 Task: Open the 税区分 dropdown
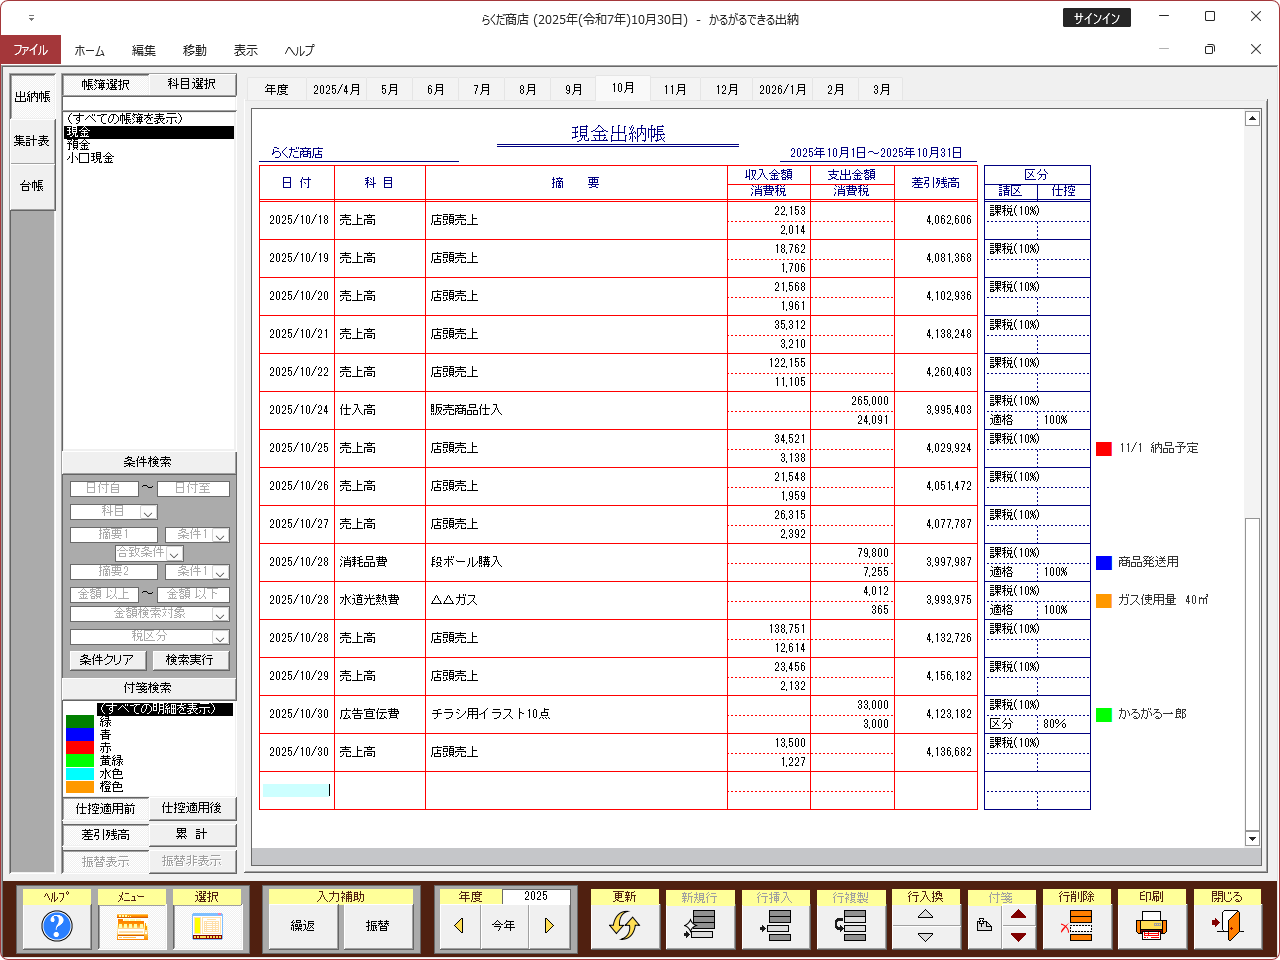tap(220, 637)
